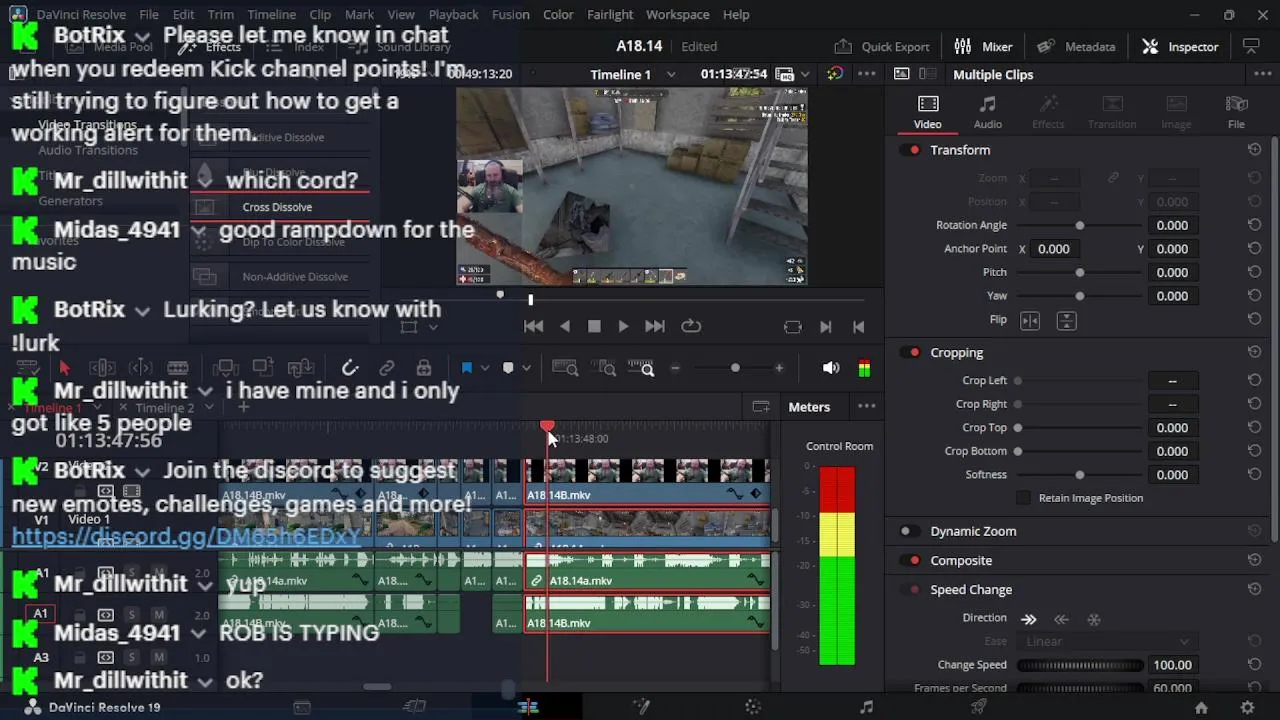Toggle Linked Selection chain icon
The height and width of the screenshot is (720, 1280).
point(387,368)
